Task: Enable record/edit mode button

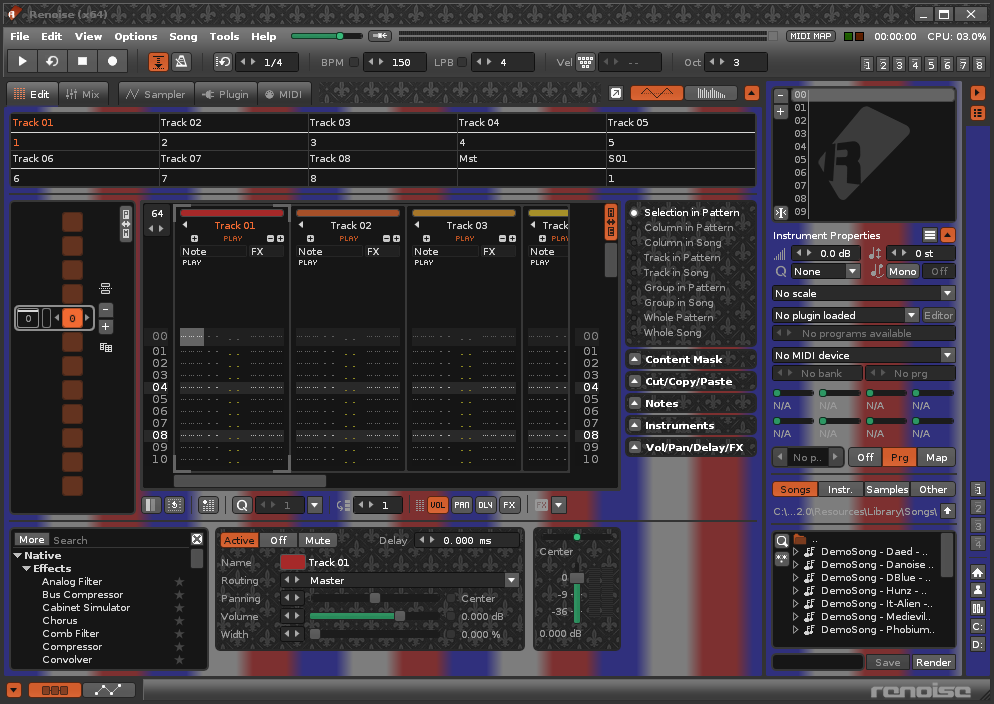Action: [112, 61]
